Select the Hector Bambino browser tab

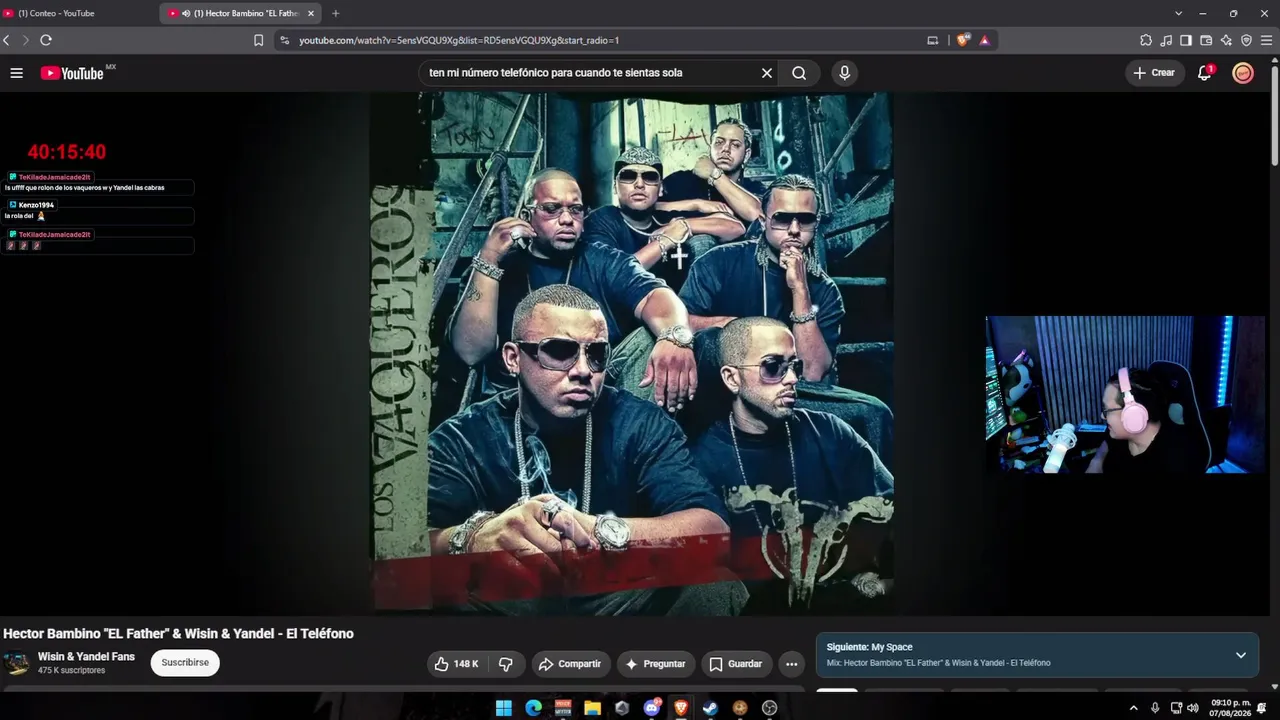[x=238, y=13]
